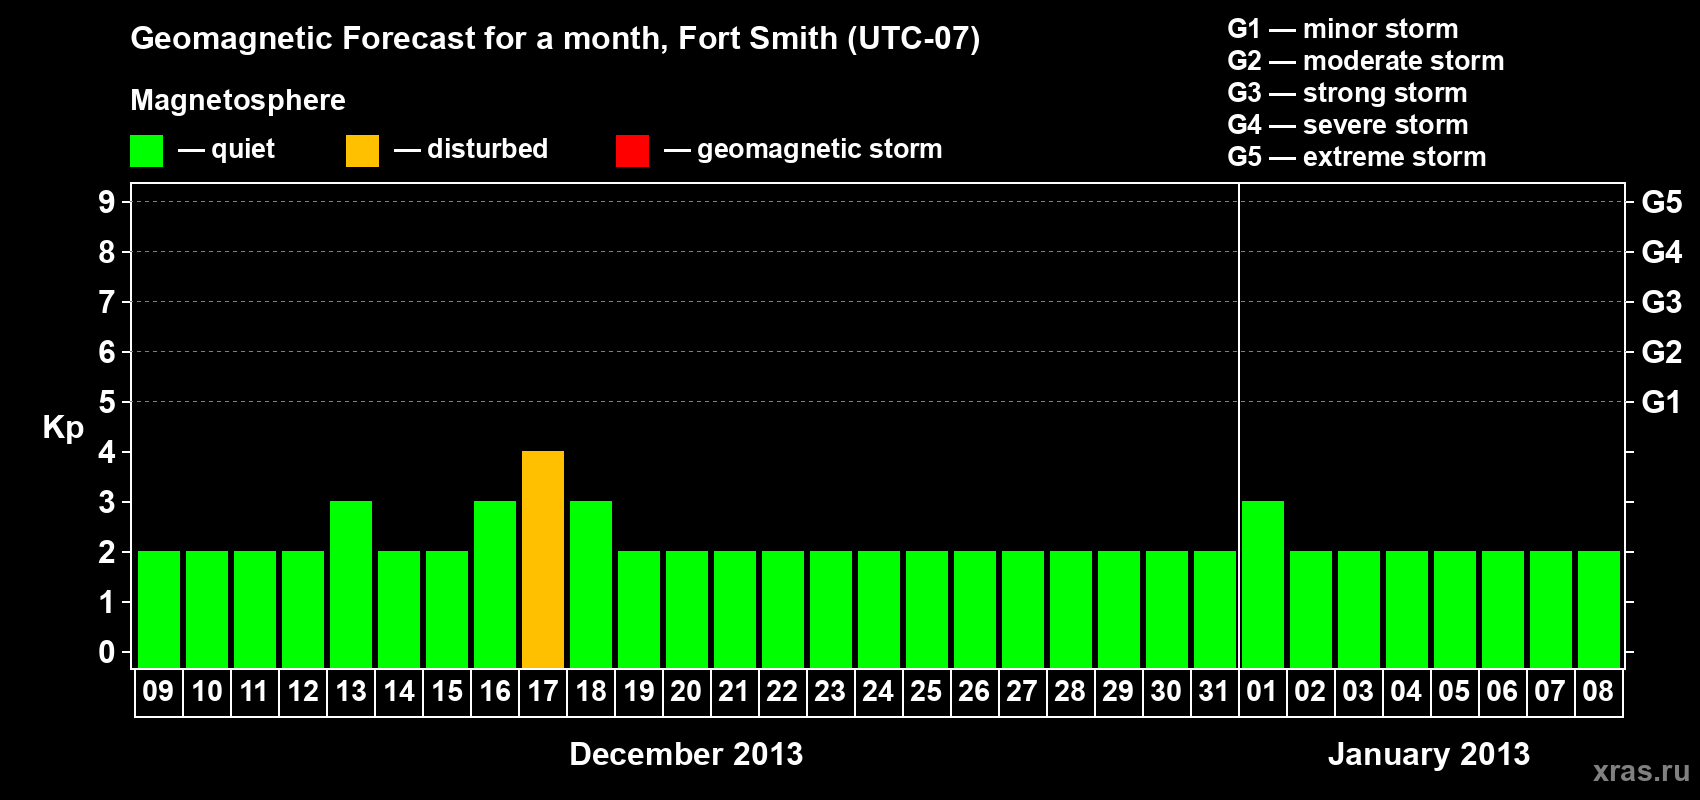The width and height of the screenshot is (1700, 800).
Task: Click the orange disturbed legend swatch
Action: pos(362,151)
